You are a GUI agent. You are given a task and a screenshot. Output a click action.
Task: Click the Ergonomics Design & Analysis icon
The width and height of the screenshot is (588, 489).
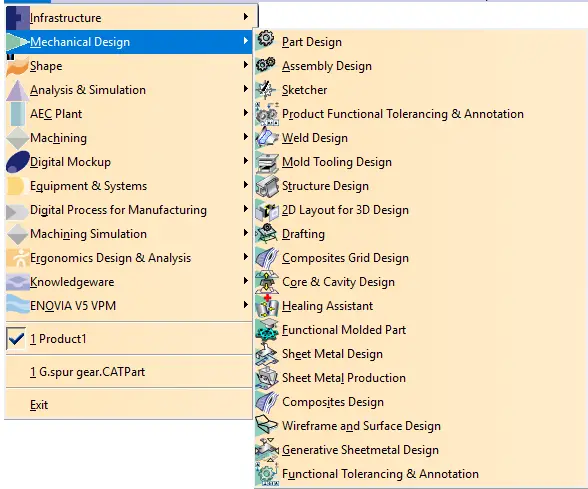pos(18,258)
